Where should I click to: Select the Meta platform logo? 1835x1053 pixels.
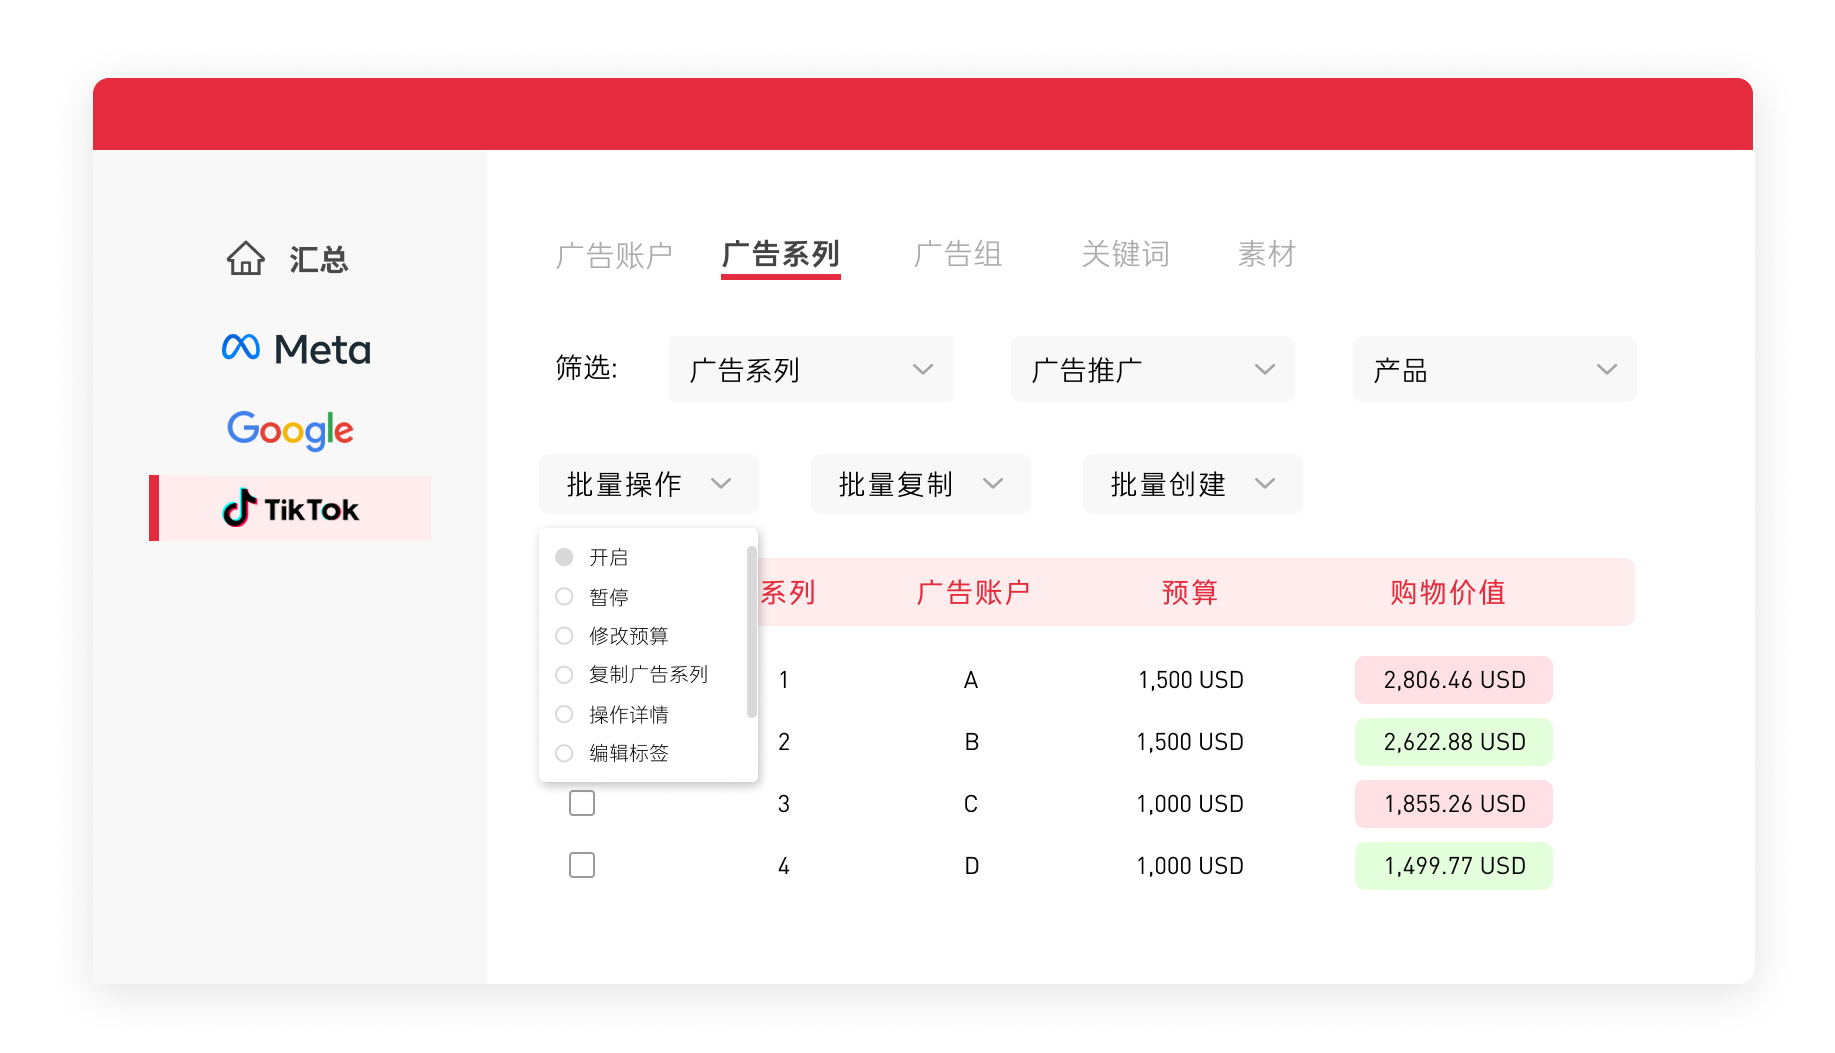(296, 349)
